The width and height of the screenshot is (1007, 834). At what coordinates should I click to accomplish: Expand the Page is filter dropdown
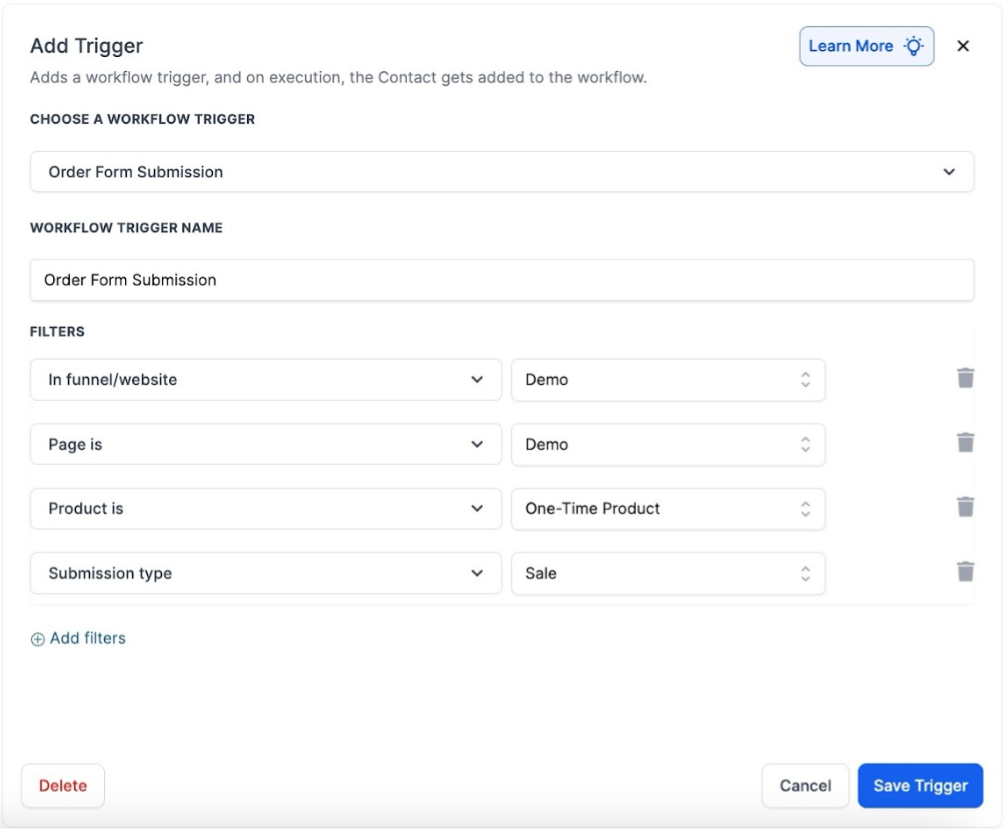click(265, 444)
